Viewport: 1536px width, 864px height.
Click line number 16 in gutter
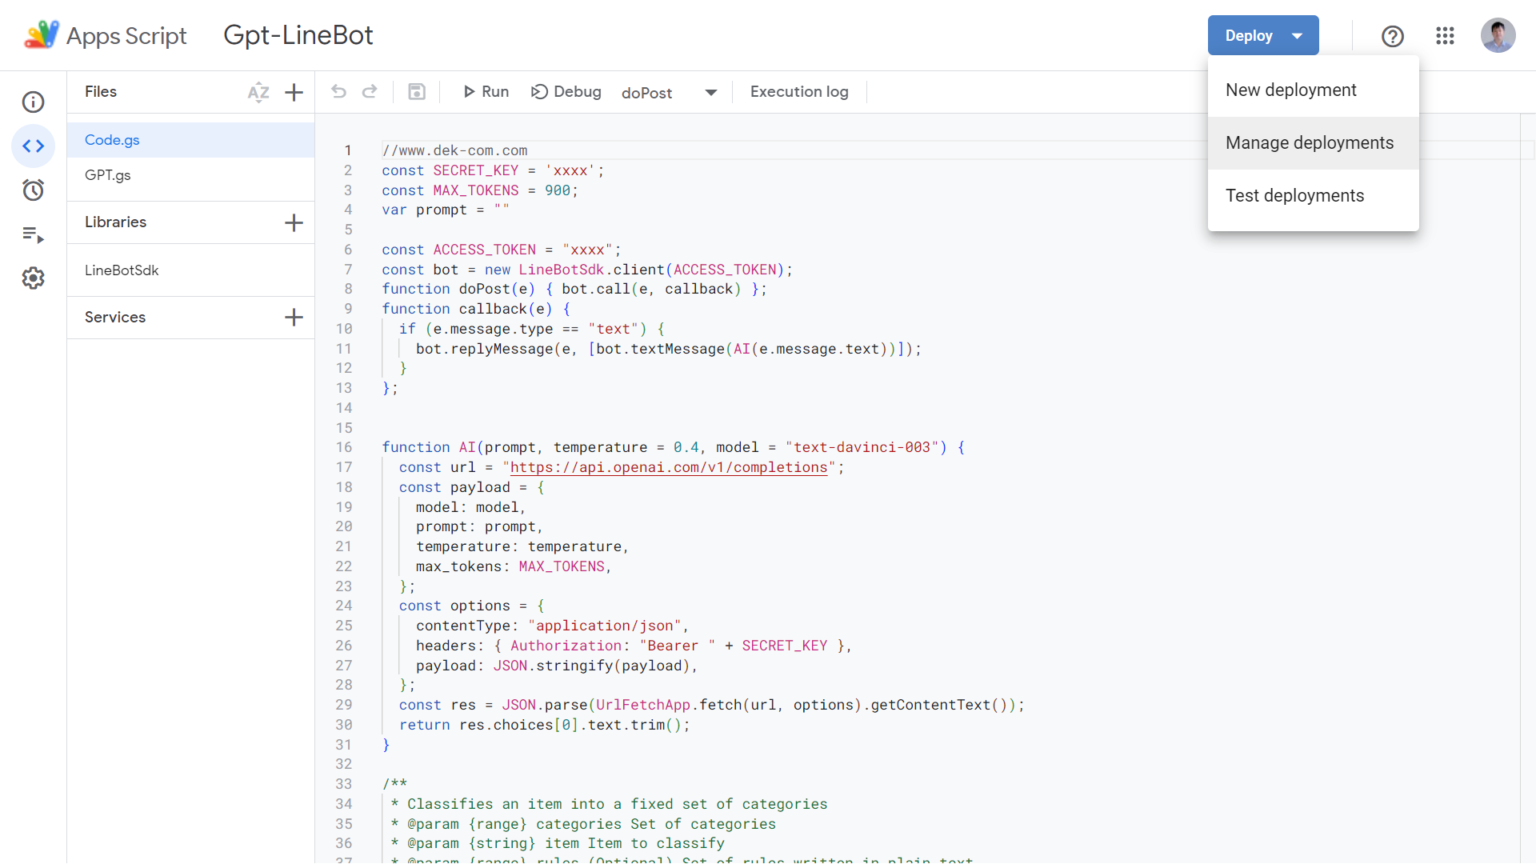click(344, 447)
